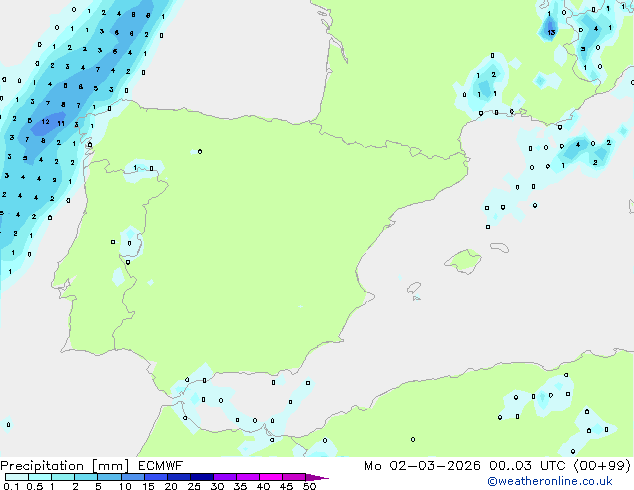The width and height of the screenshot is (634, 490).
Task: Click the '00..03 UTC' time range text
Action: (526, 466)
